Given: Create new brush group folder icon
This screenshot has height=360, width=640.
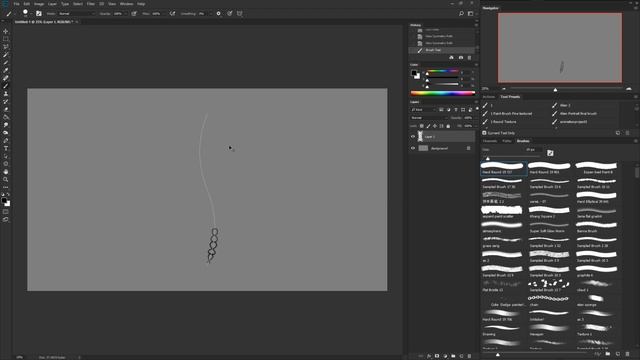Looking at the screenshot, I should [x=608, y=354].
